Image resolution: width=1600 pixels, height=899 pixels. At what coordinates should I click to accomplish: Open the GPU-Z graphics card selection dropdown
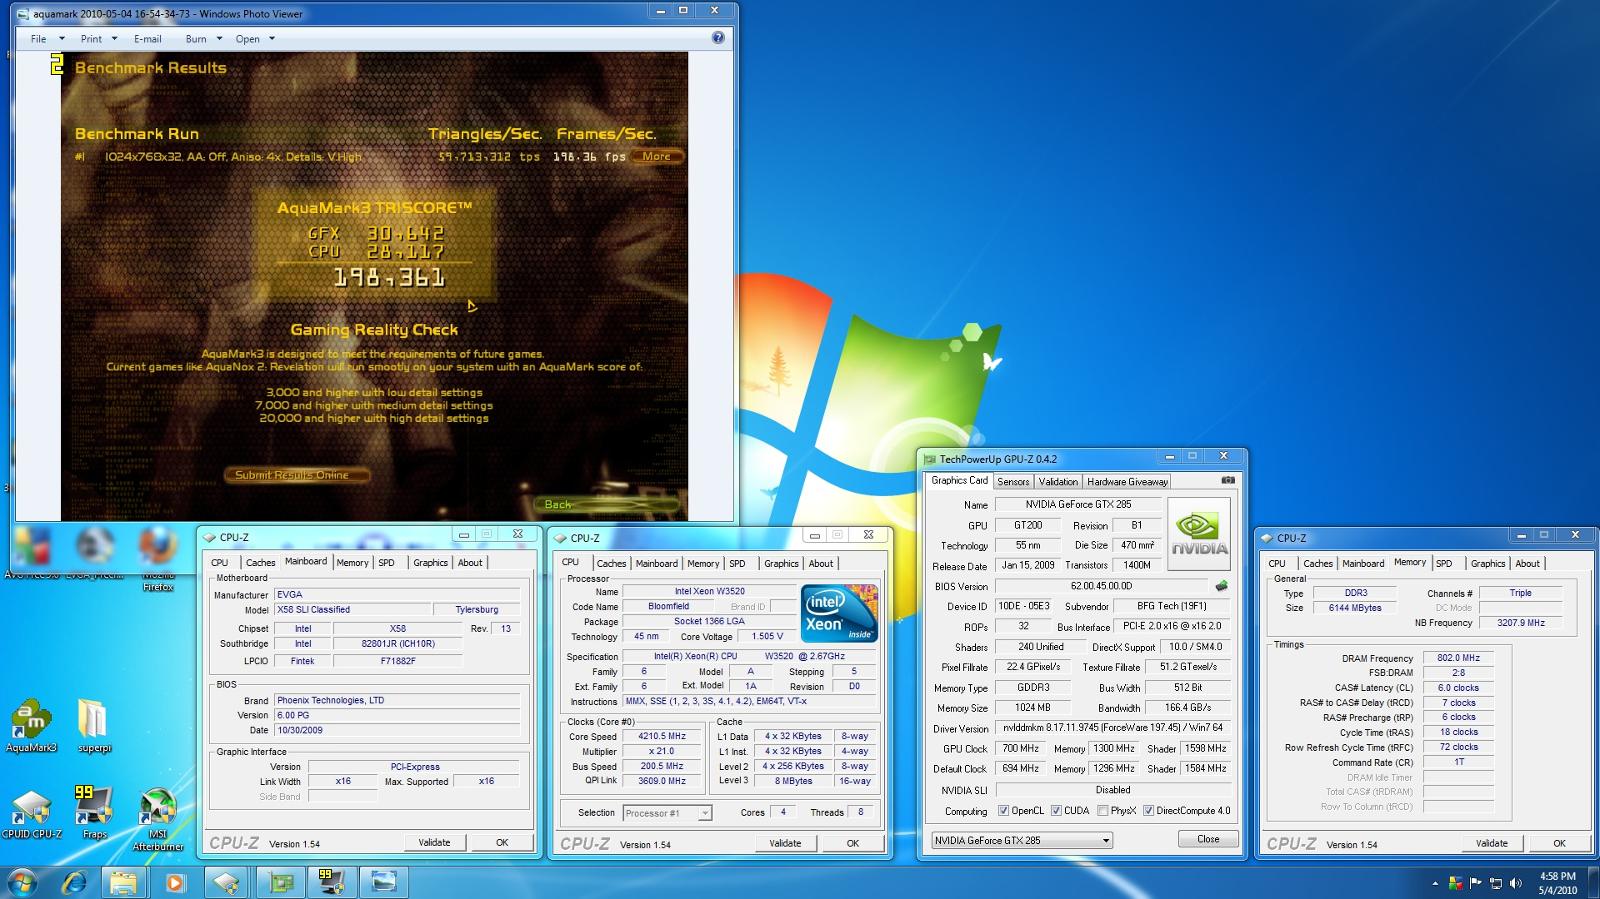[1021, 840]
